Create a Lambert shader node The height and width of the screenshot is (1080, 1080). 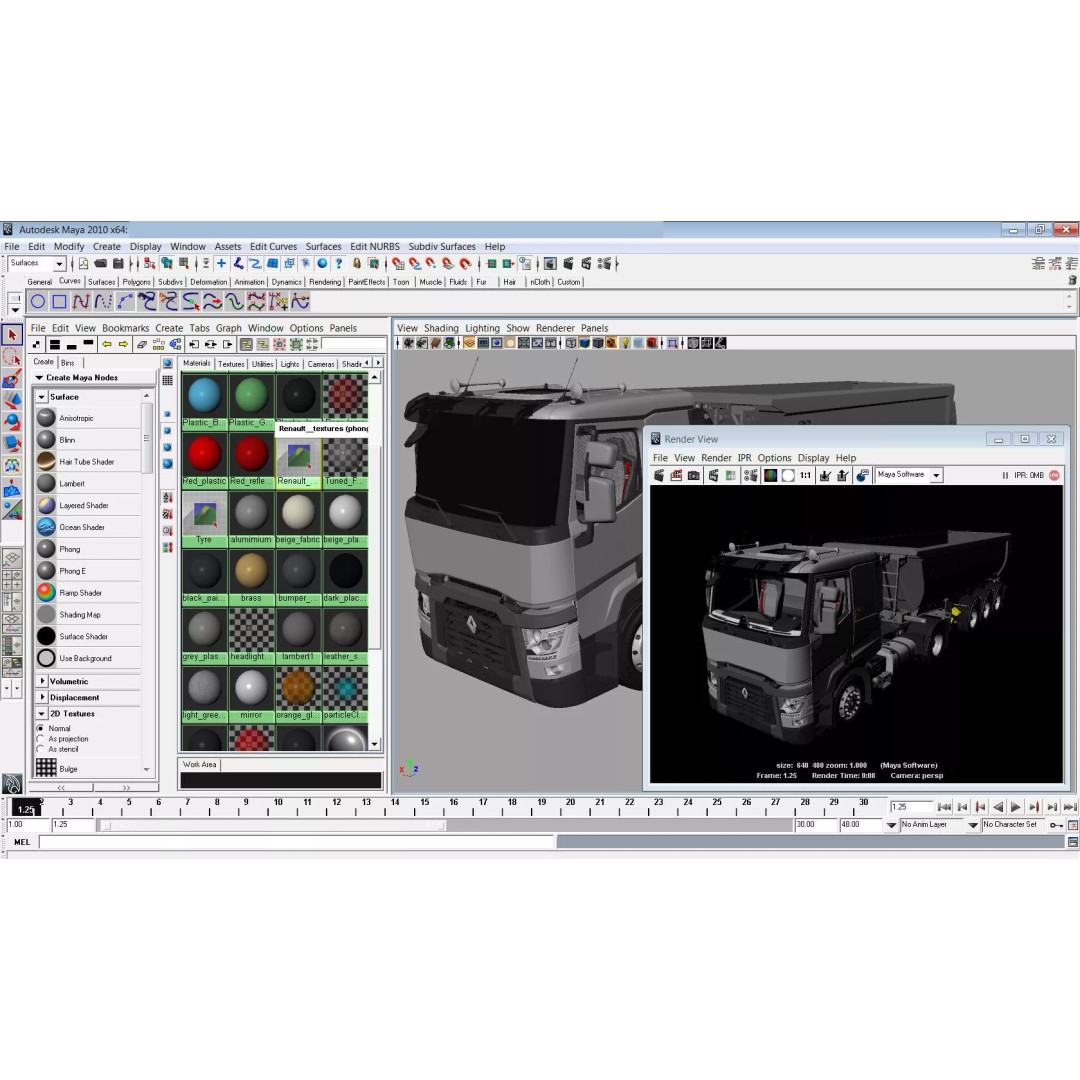tap(88, 484)
